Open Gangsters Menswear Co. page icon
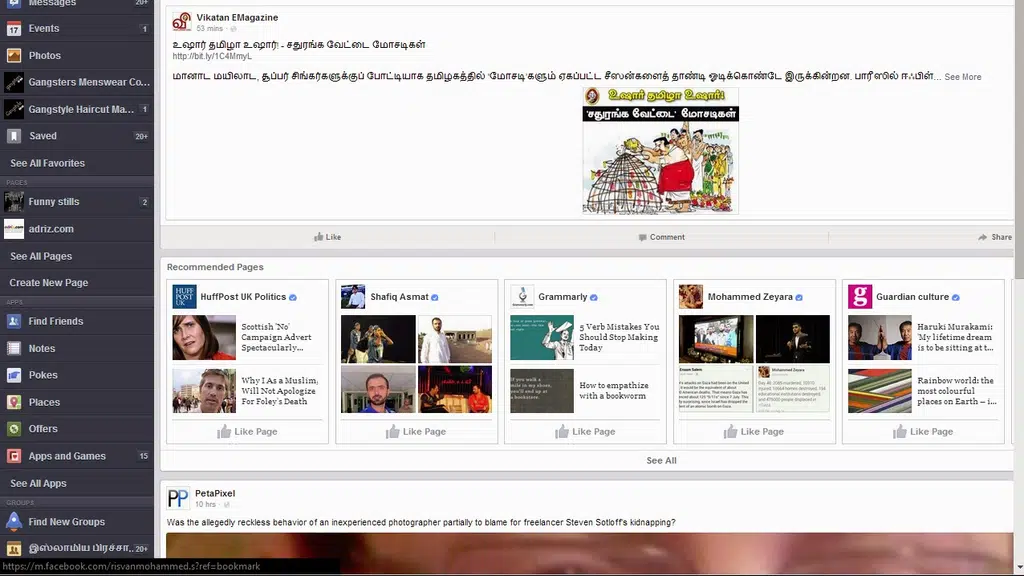 [x=14, y=82]
